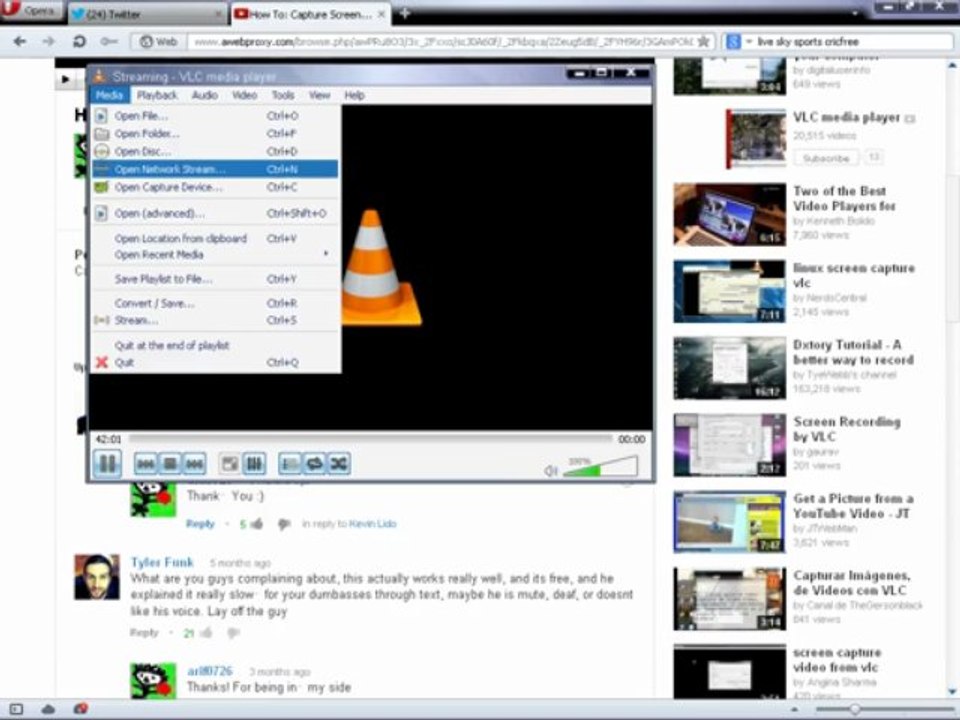Stop playback with VLC stop button
Viewport: 960px width, 720px height.
[x=170, y=464]
